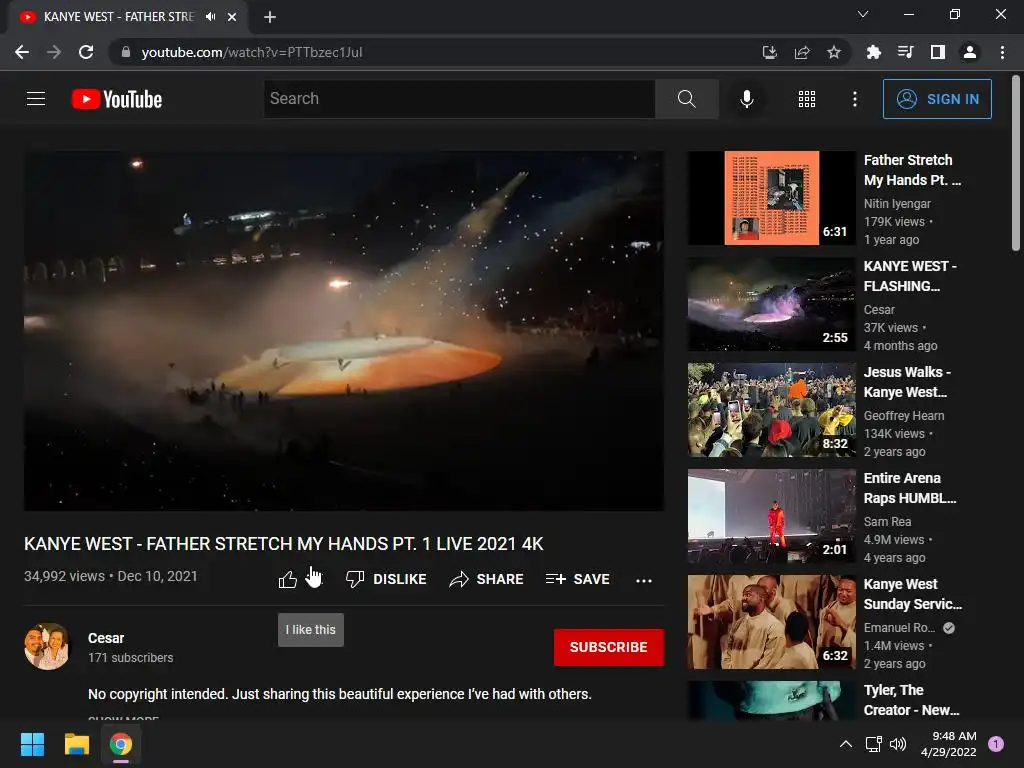Start voice search with microphone icon
This screenshot has height=768, width=1024.
746,99
